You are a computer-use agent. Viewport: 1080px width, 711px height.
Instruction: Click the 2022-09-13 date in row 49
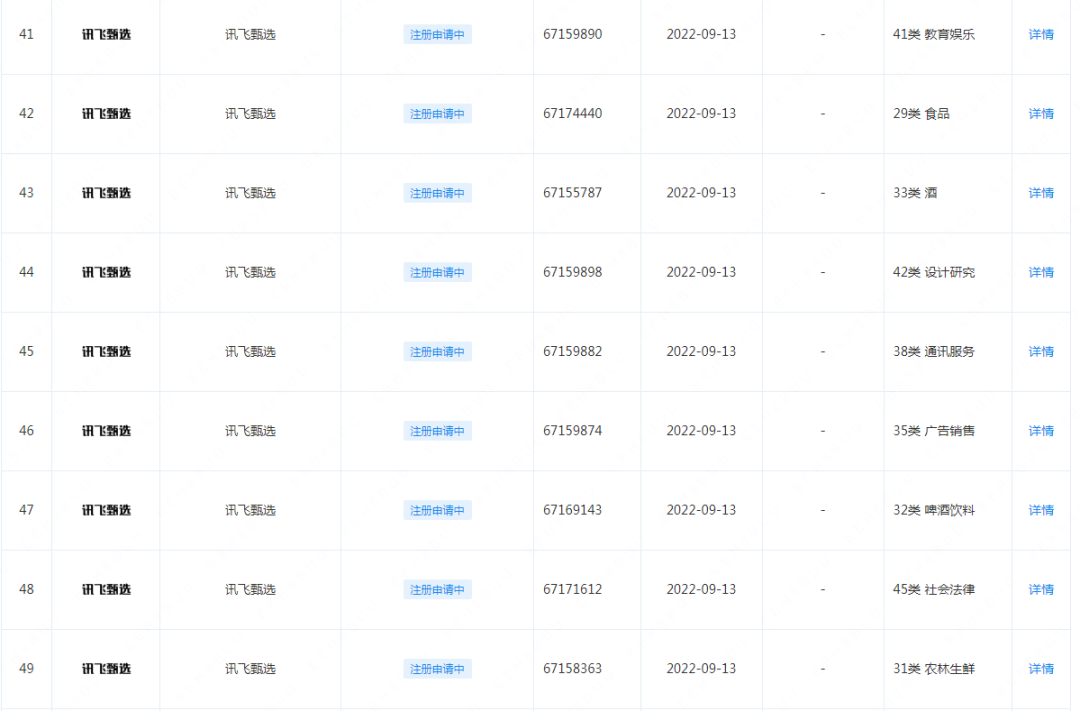pos(701,668)
